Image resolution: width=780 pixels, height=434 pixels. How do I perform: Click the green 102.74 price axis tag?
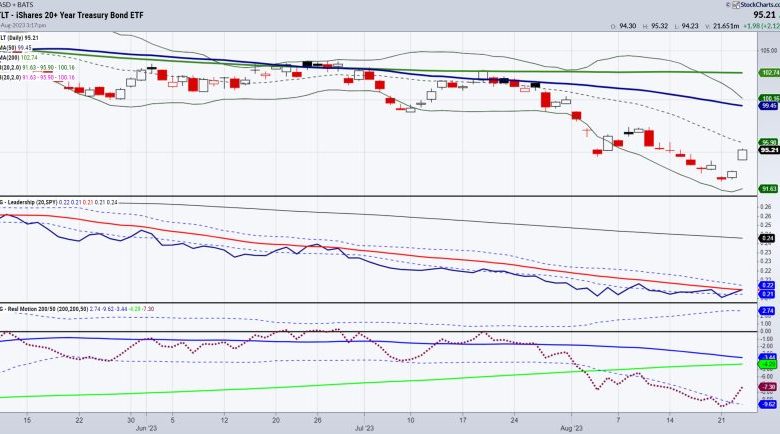[770, 73]
